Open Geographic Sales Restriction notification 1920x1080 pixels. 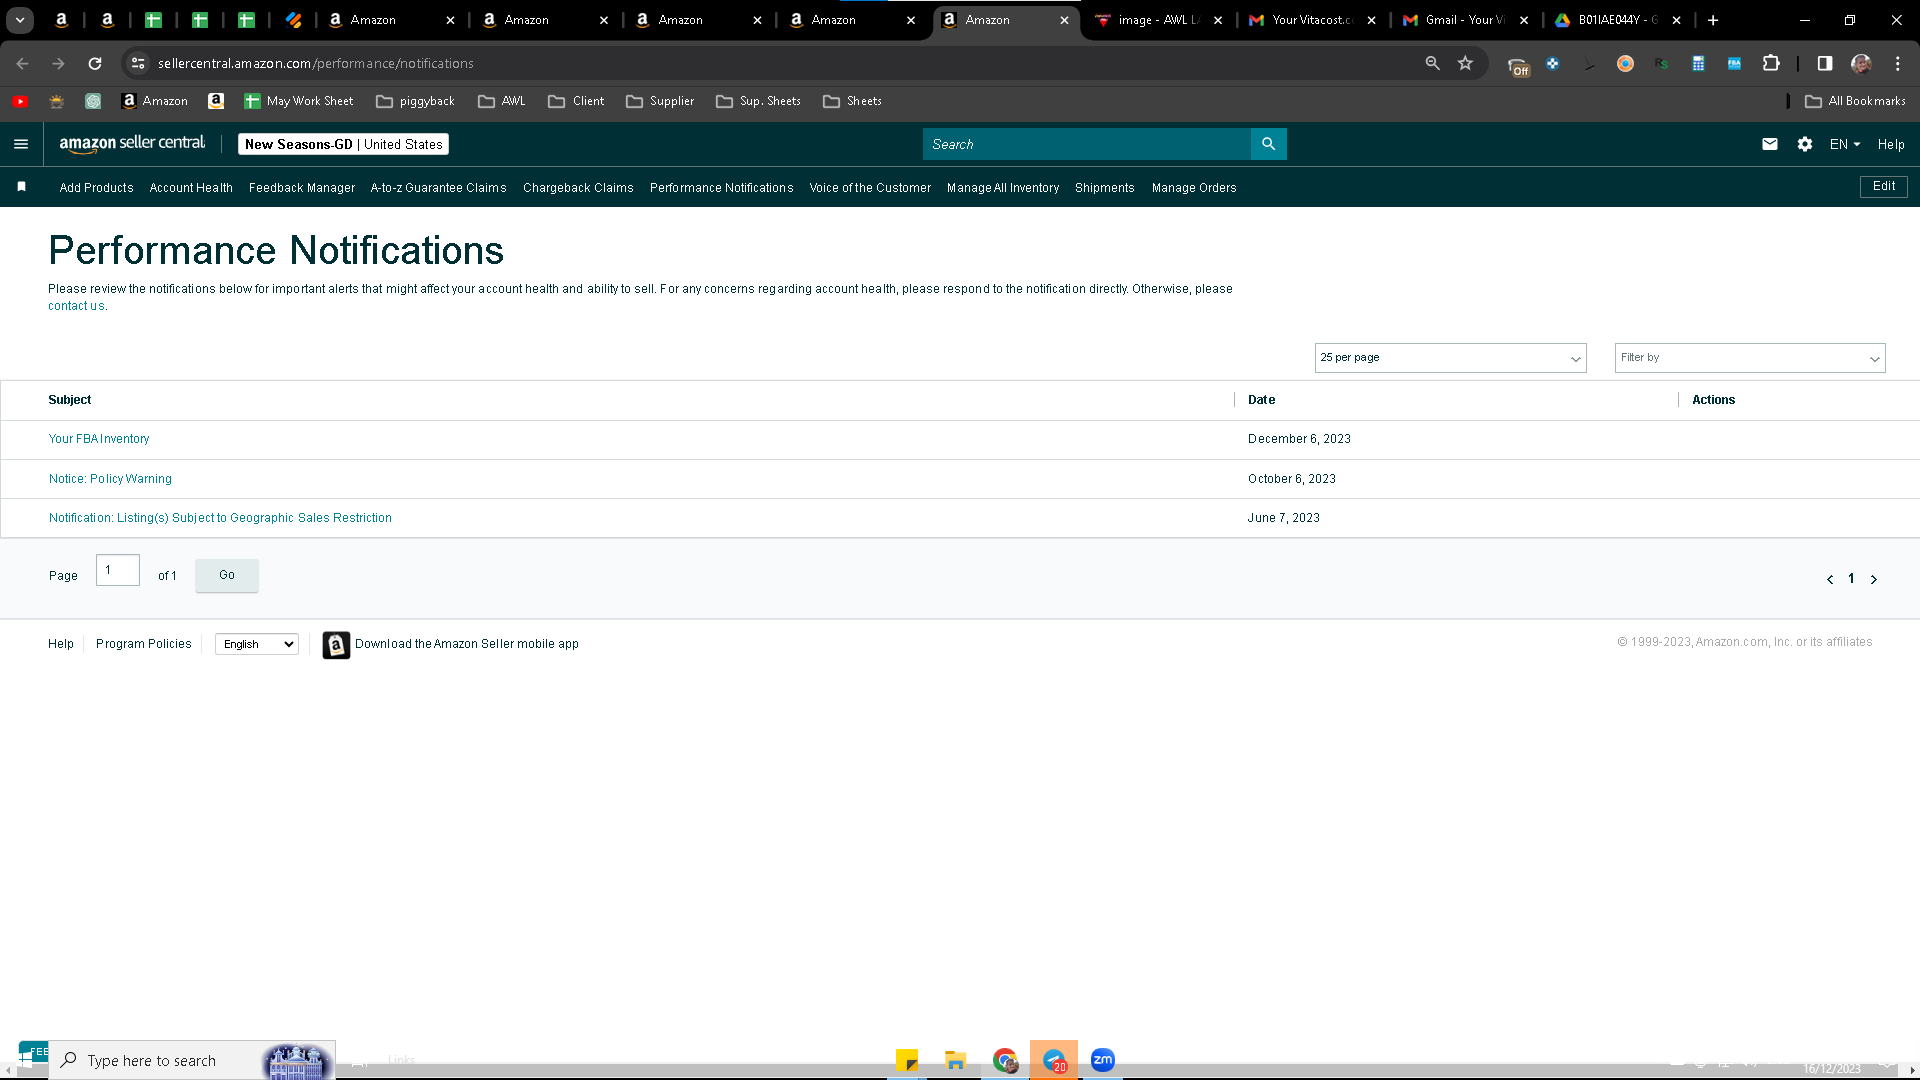point(220,518)
